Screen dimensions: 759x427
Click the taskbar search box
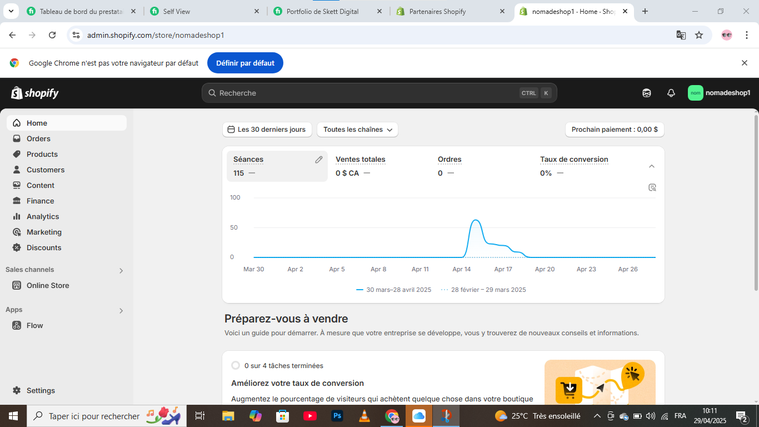[x=106, y=416]
